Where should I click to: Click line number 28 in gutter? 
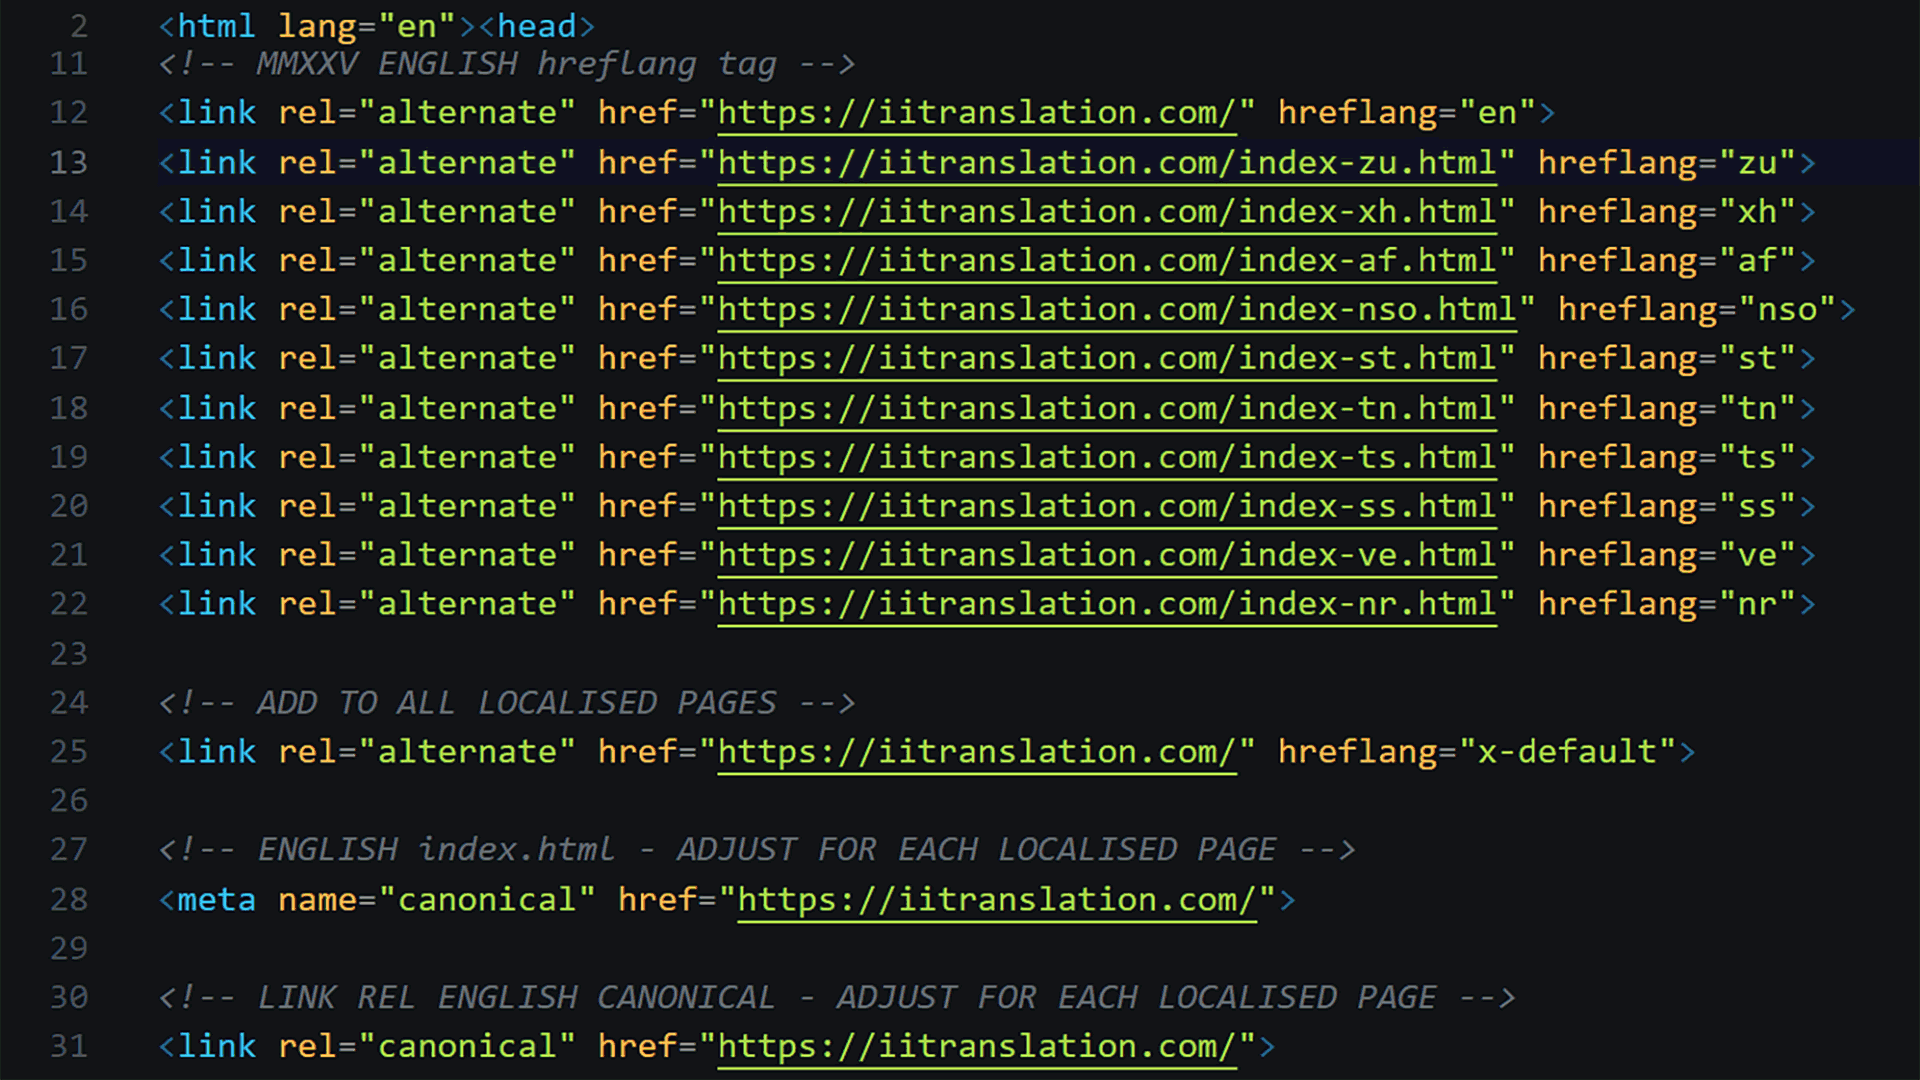tap(68, 900)
